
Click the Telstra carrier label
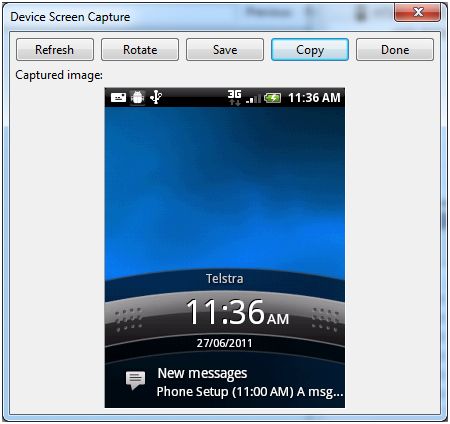tap(225, 279)
